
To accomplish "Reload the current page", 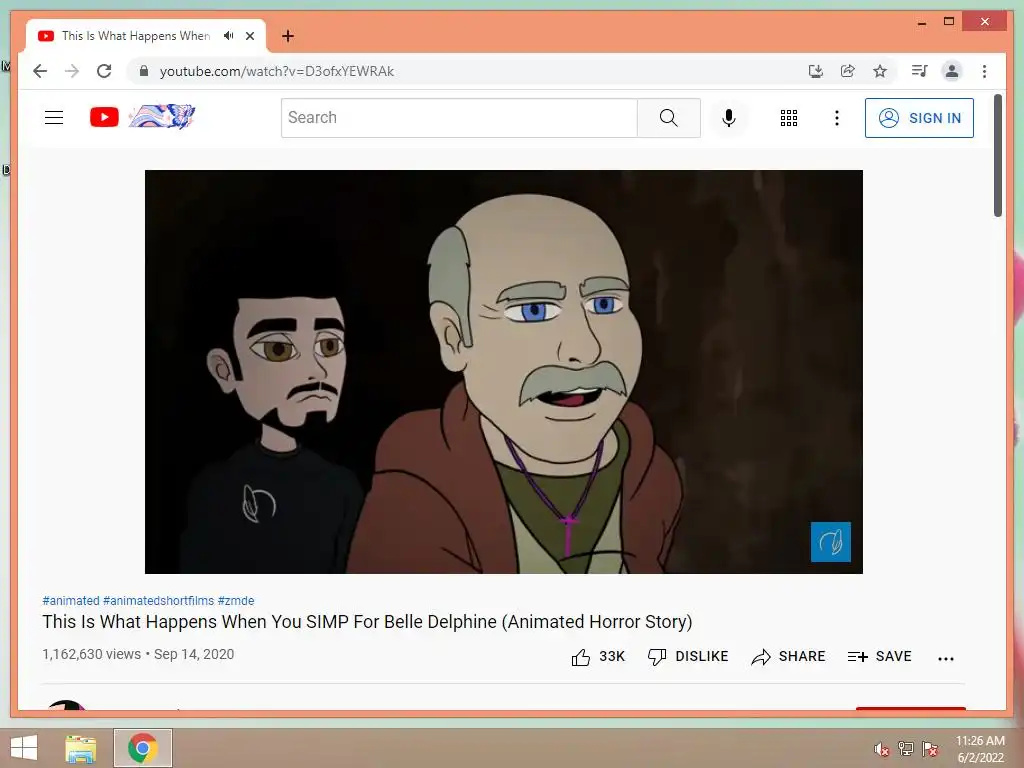I will [x=104, y=71].
